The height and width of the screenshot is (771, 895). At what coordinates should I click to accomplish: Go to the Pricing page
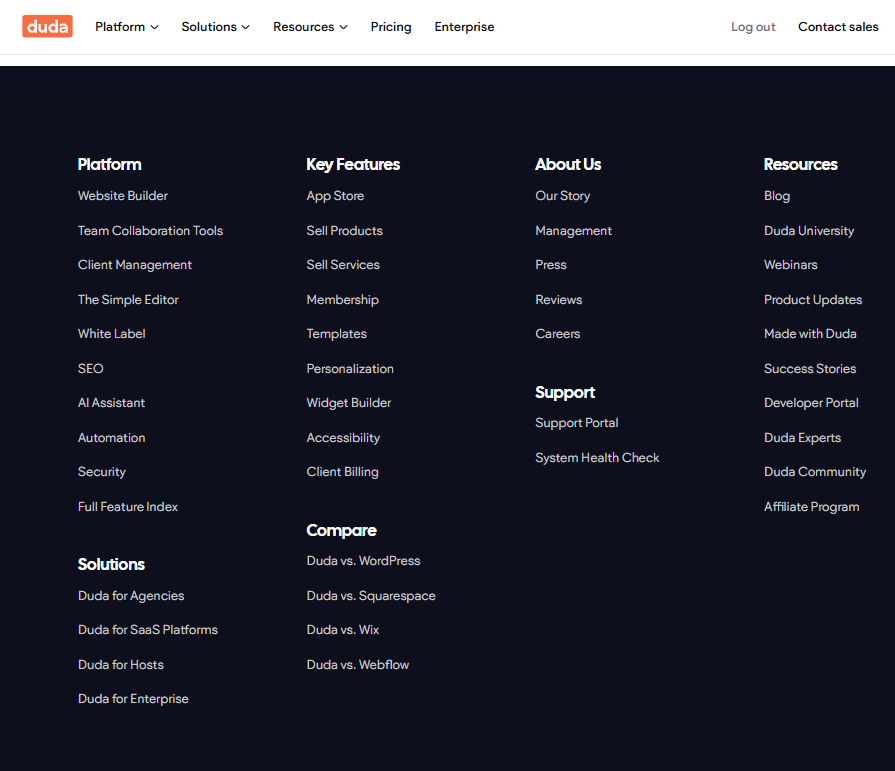pos(391,27)
